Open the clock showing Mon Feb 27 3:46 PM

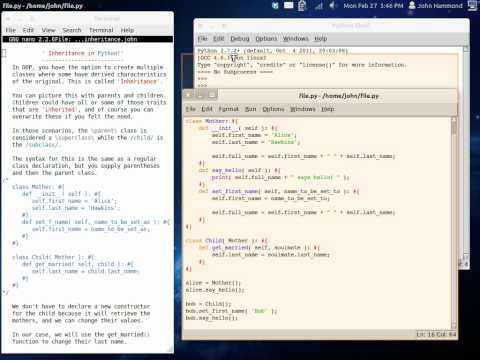click(x=373, y=6)
